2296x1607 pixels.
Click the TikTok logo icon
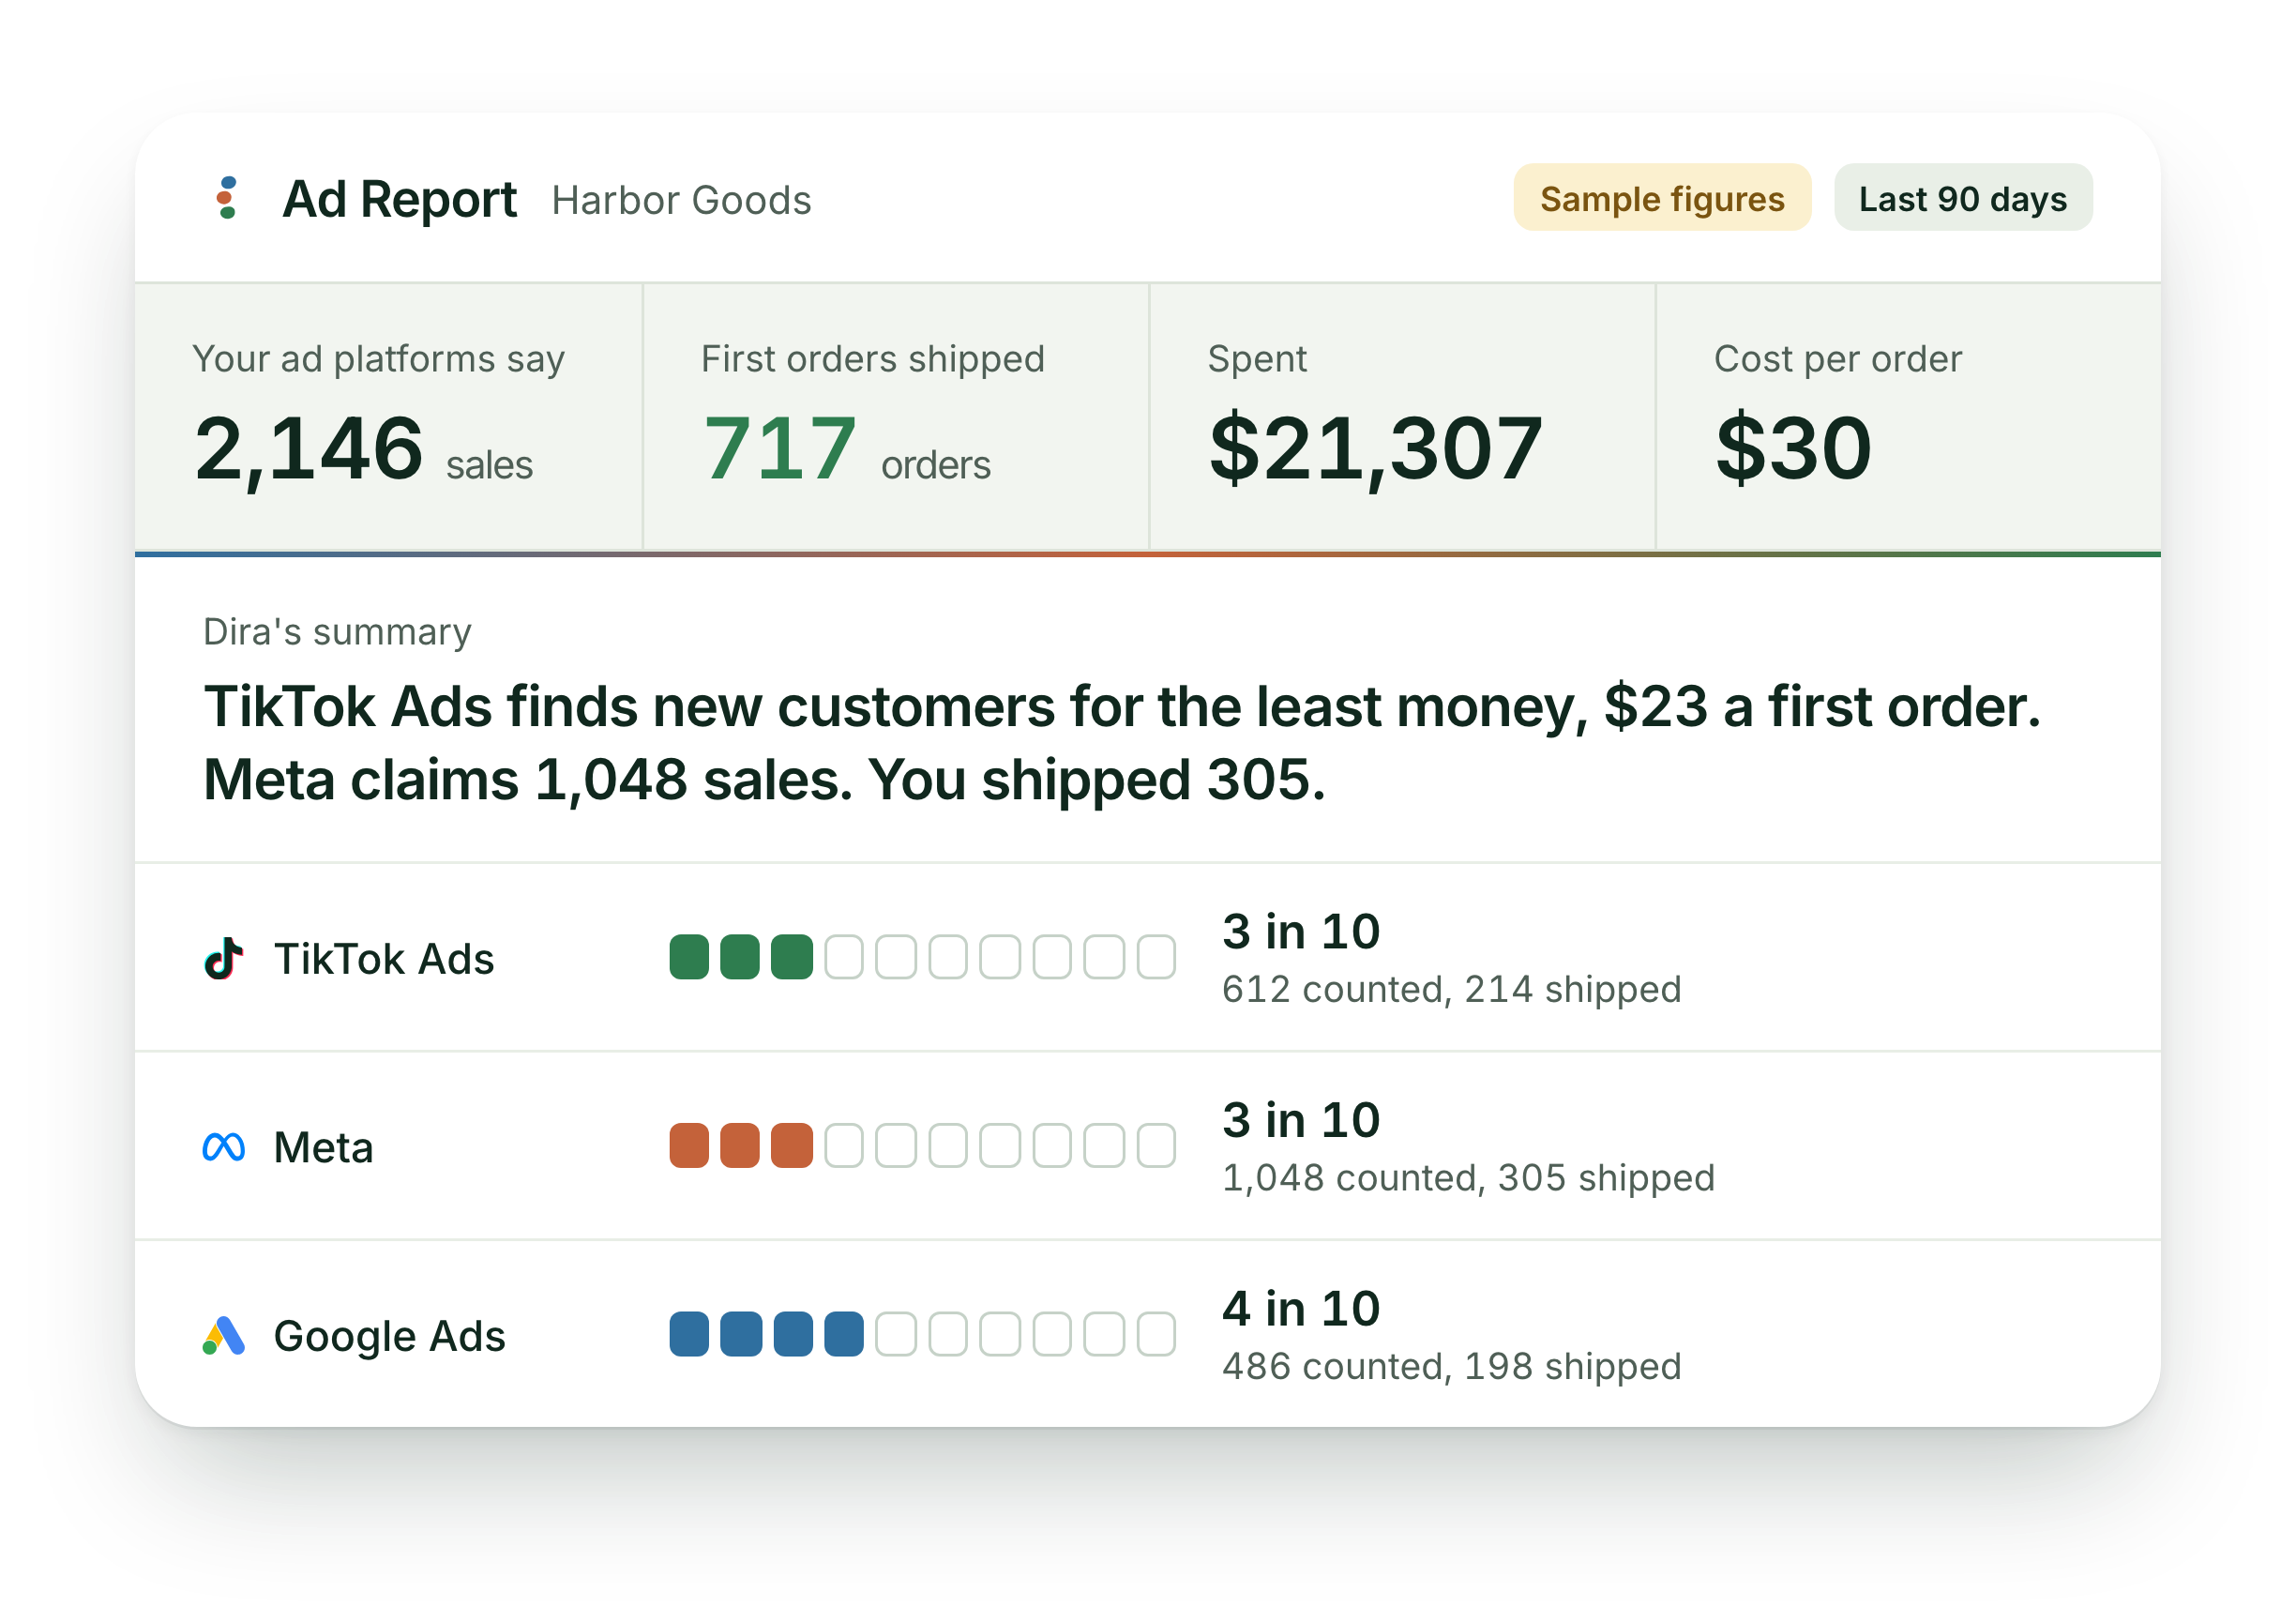[x=224, y=959]
